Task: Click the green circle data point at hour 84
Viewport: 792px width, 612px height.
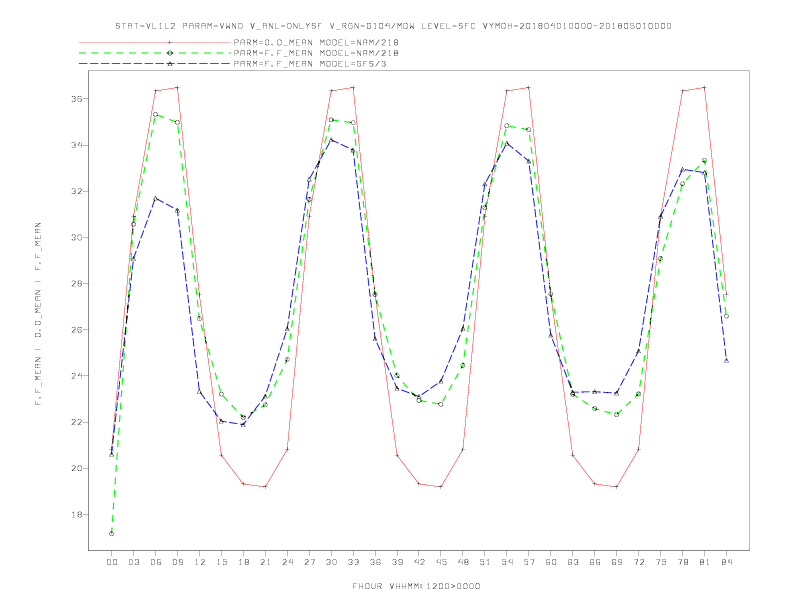Action: click(x=726, y=316)
